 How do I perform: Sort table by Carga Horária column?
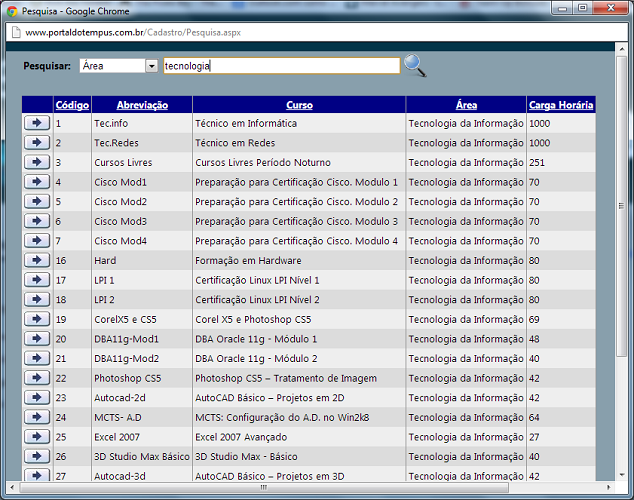click(x=561, y=105)
